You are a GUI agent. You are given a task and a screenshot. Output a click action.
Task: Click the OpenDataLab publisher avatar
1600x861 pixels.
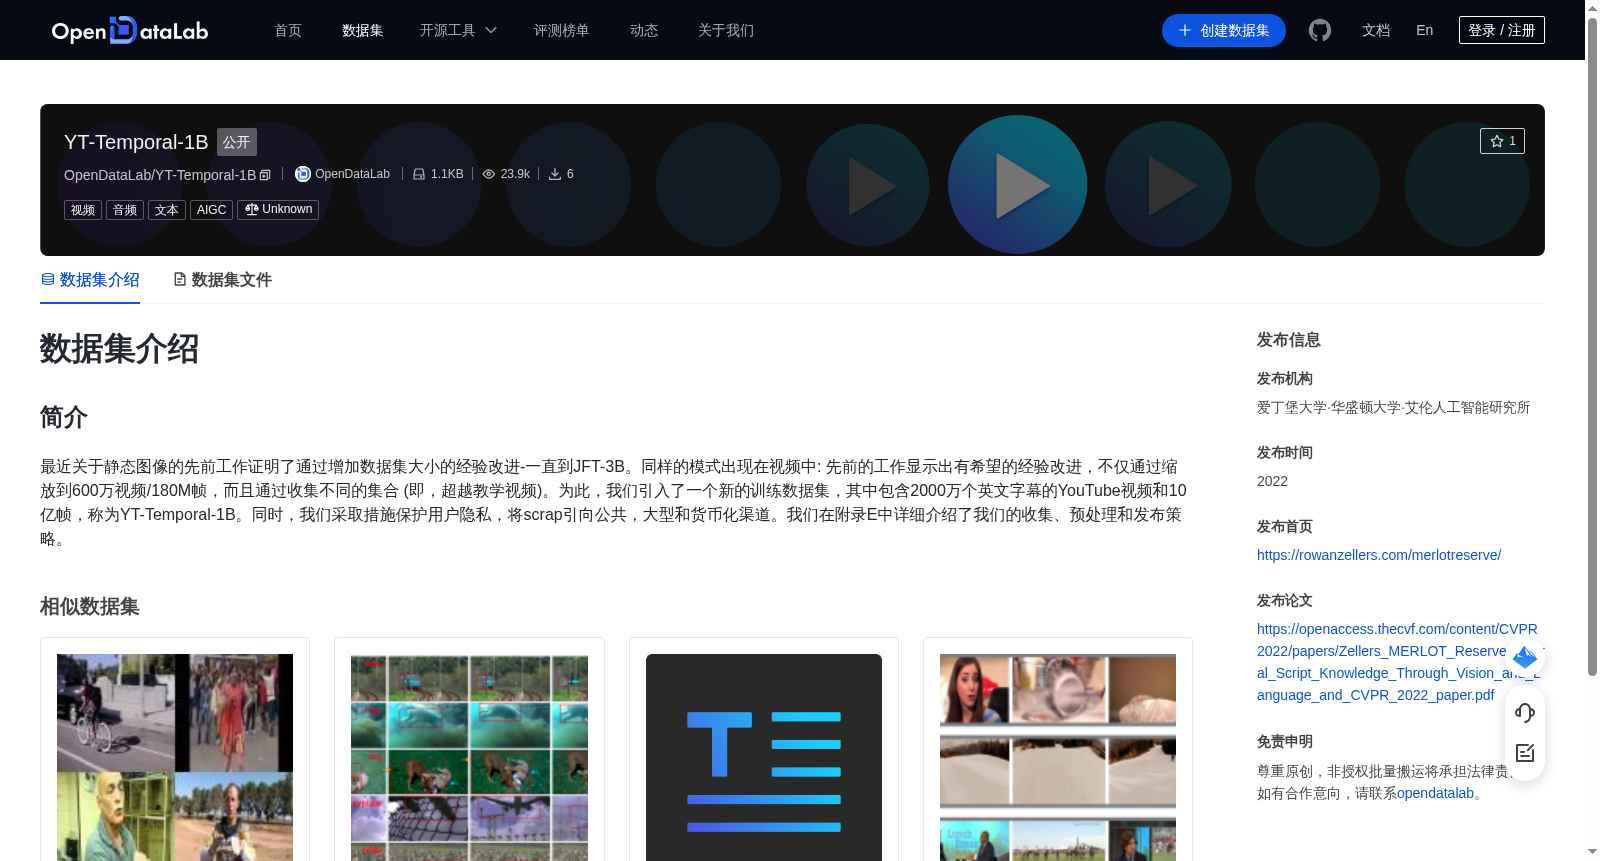[x=303, y=174]
